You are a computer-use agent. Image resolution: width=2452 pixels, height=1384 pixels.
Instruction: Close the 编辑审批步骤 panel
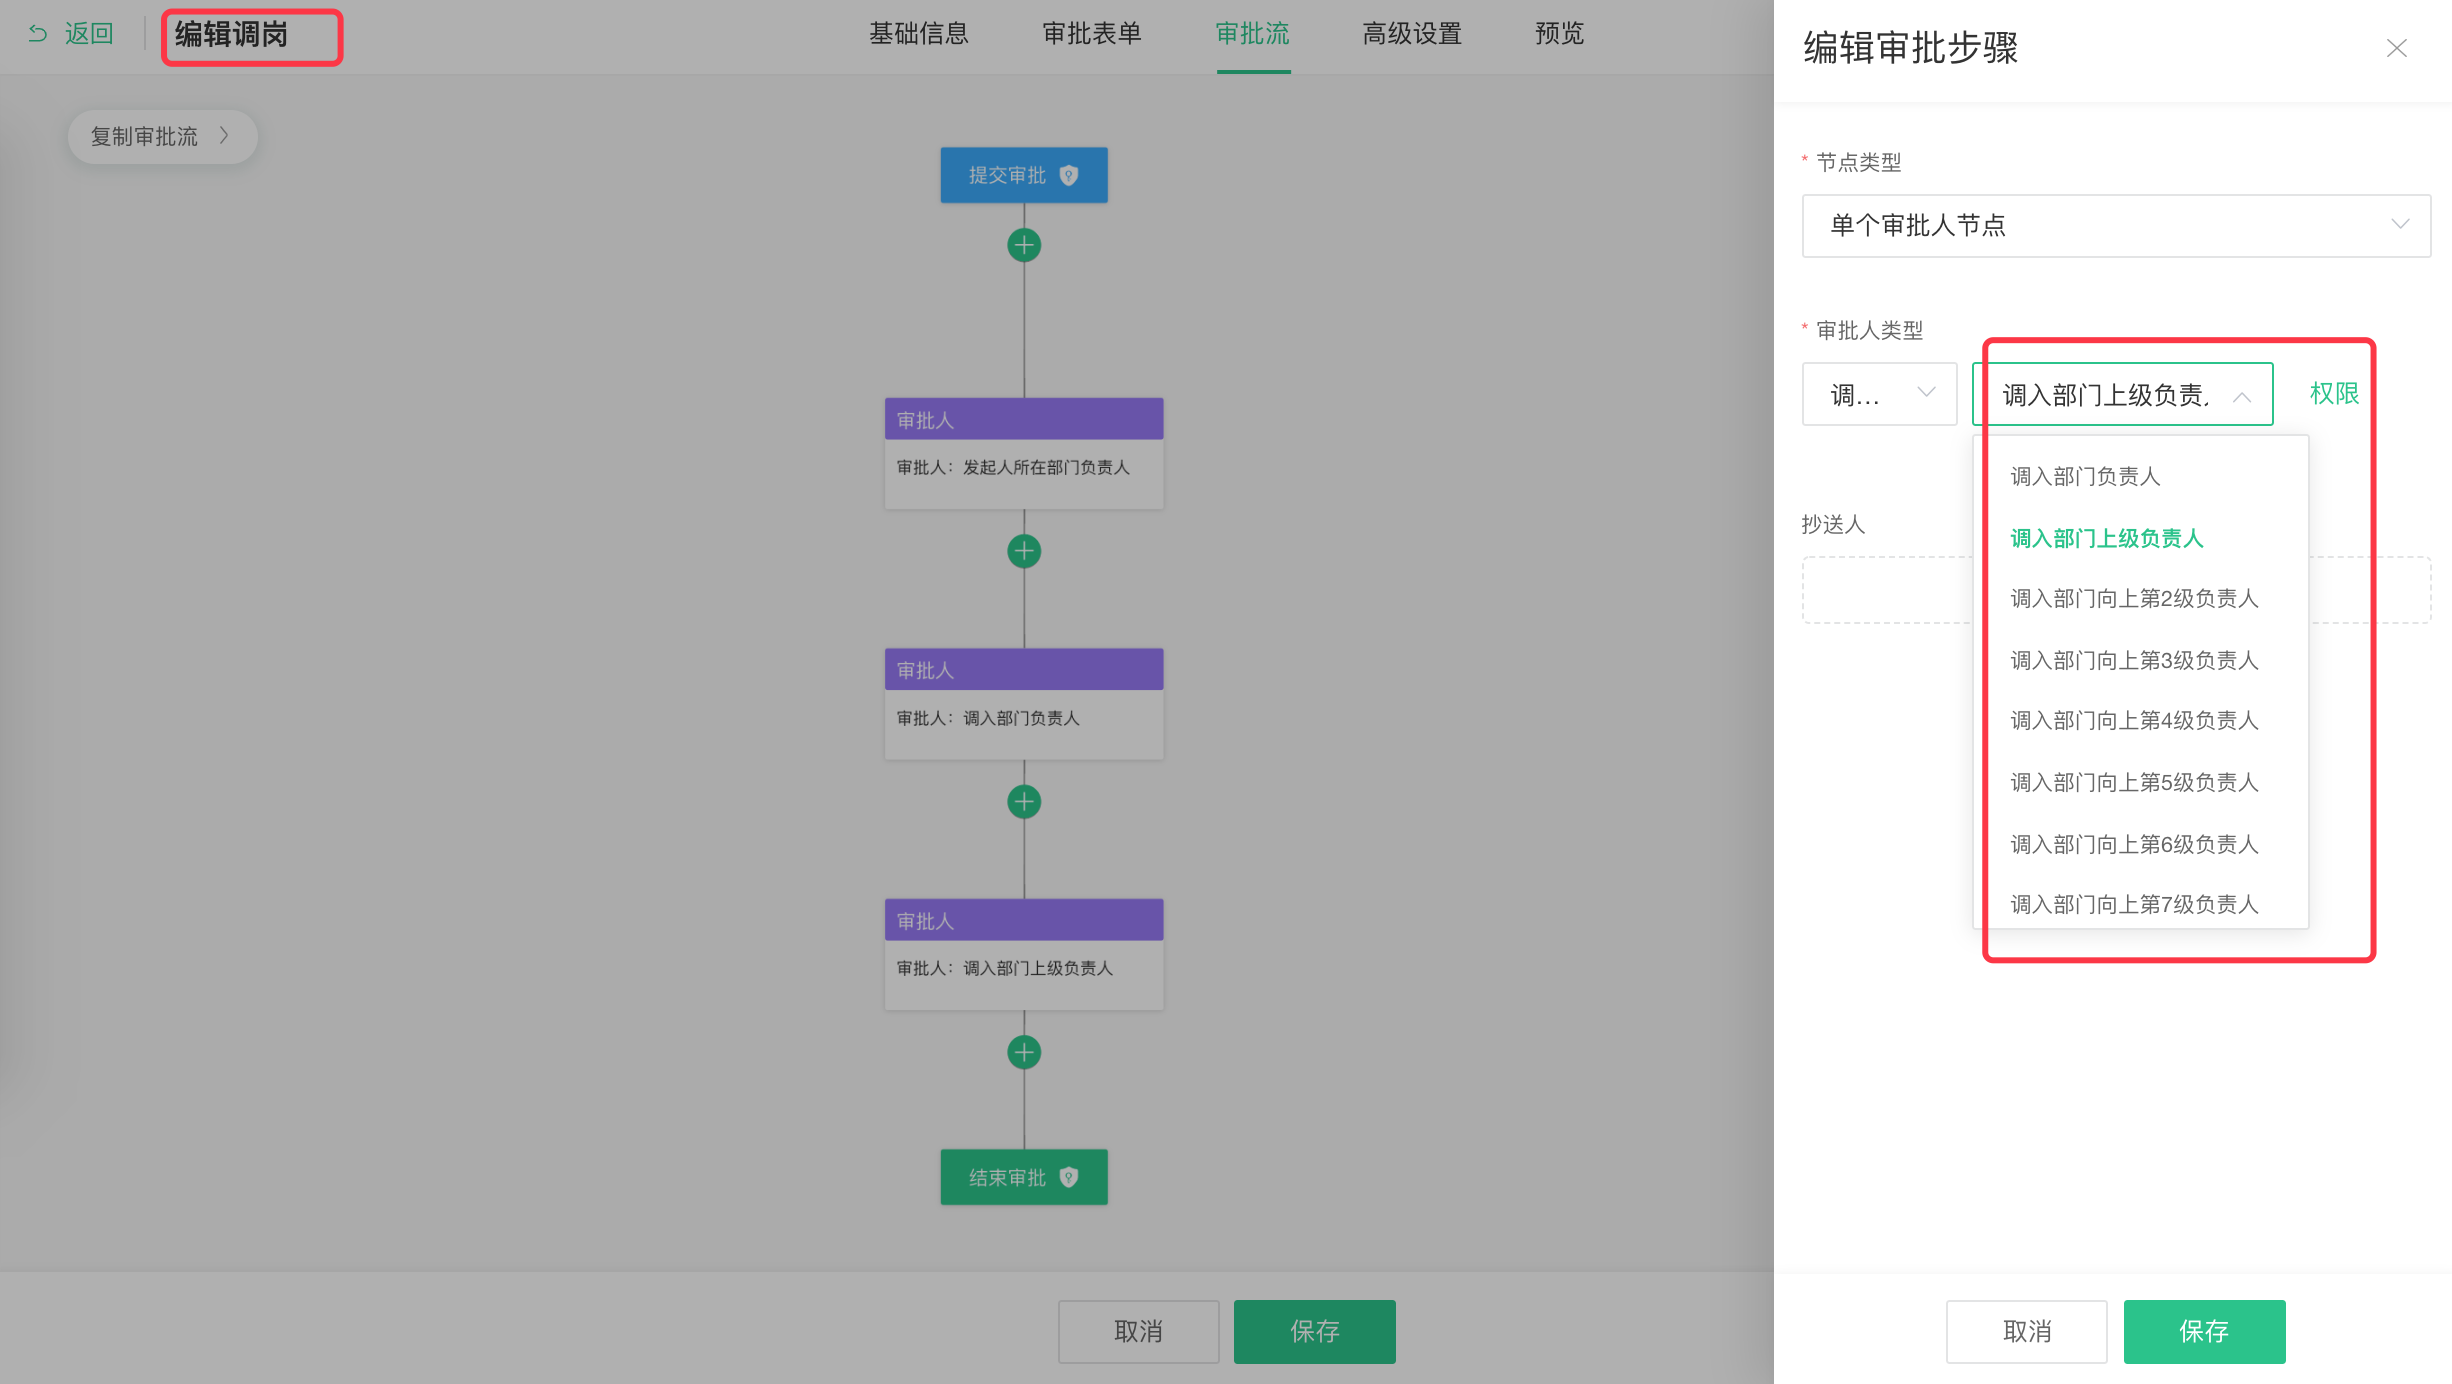click(x=2396, y=48)
